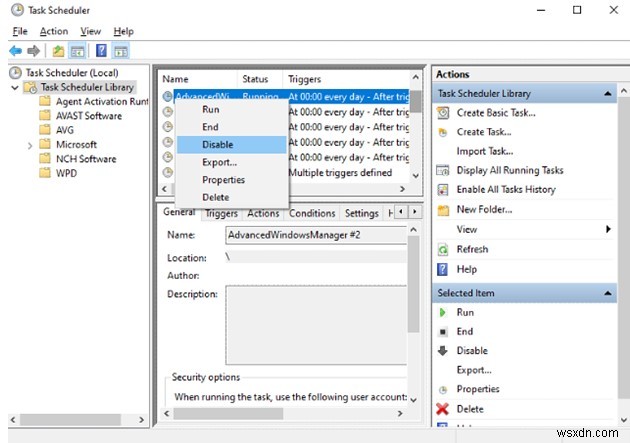The height and width of the screenshot is (443, 630).
Task: Click the Display All Running Tasks icon
Action: (x=443, y=170)
